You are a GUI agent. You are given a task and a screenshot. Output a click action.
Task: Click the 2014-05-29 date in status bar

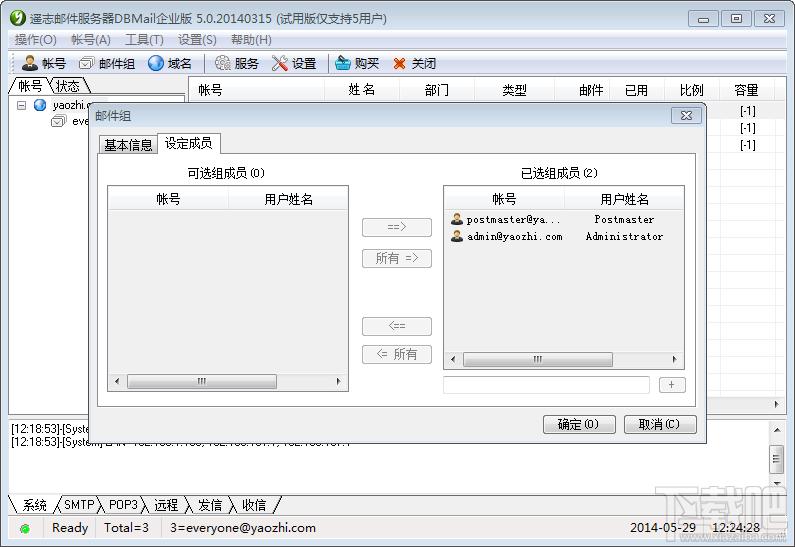663,528
